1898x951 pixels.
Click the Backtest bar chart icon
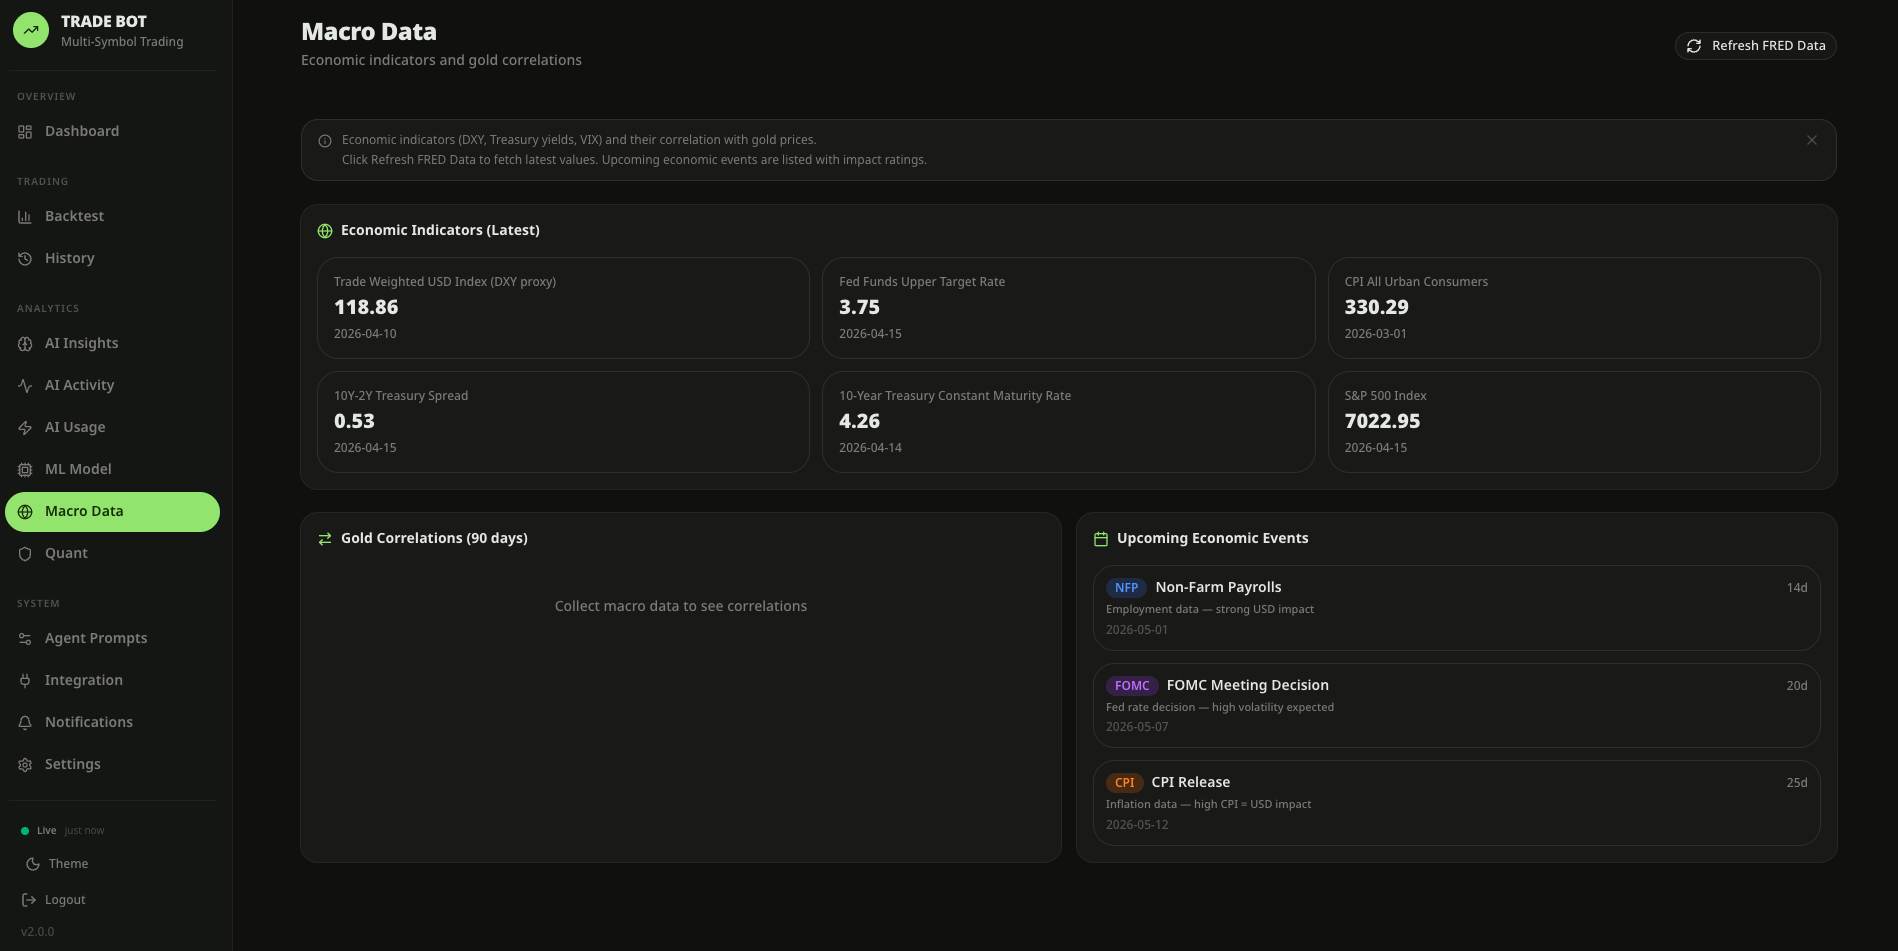pos(25,217)
